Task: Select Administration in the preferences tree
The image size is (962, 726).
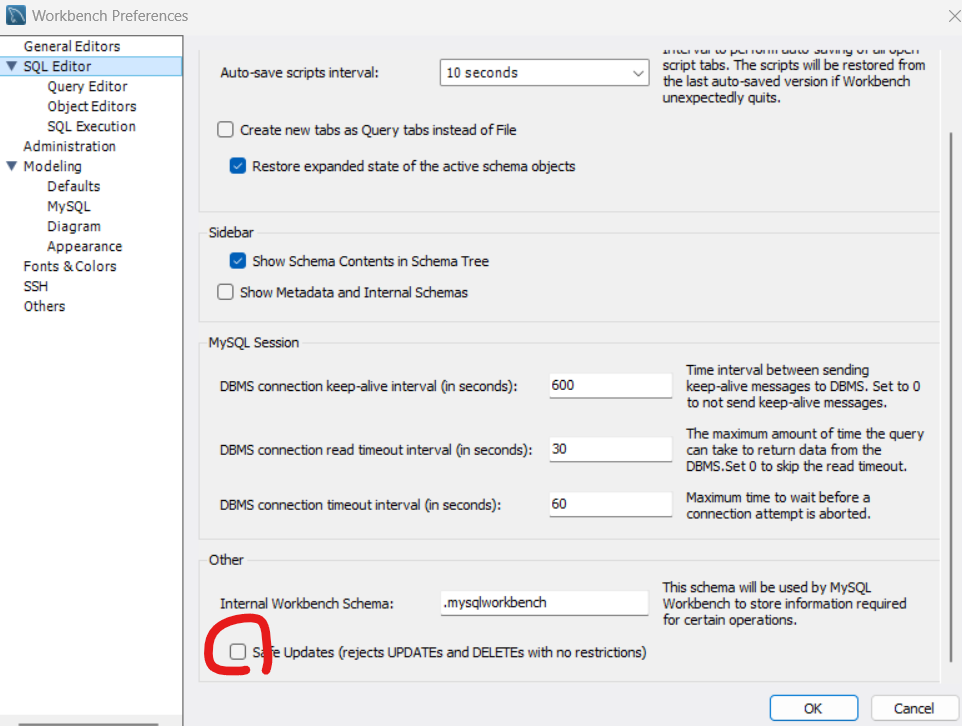Action: 69,146
